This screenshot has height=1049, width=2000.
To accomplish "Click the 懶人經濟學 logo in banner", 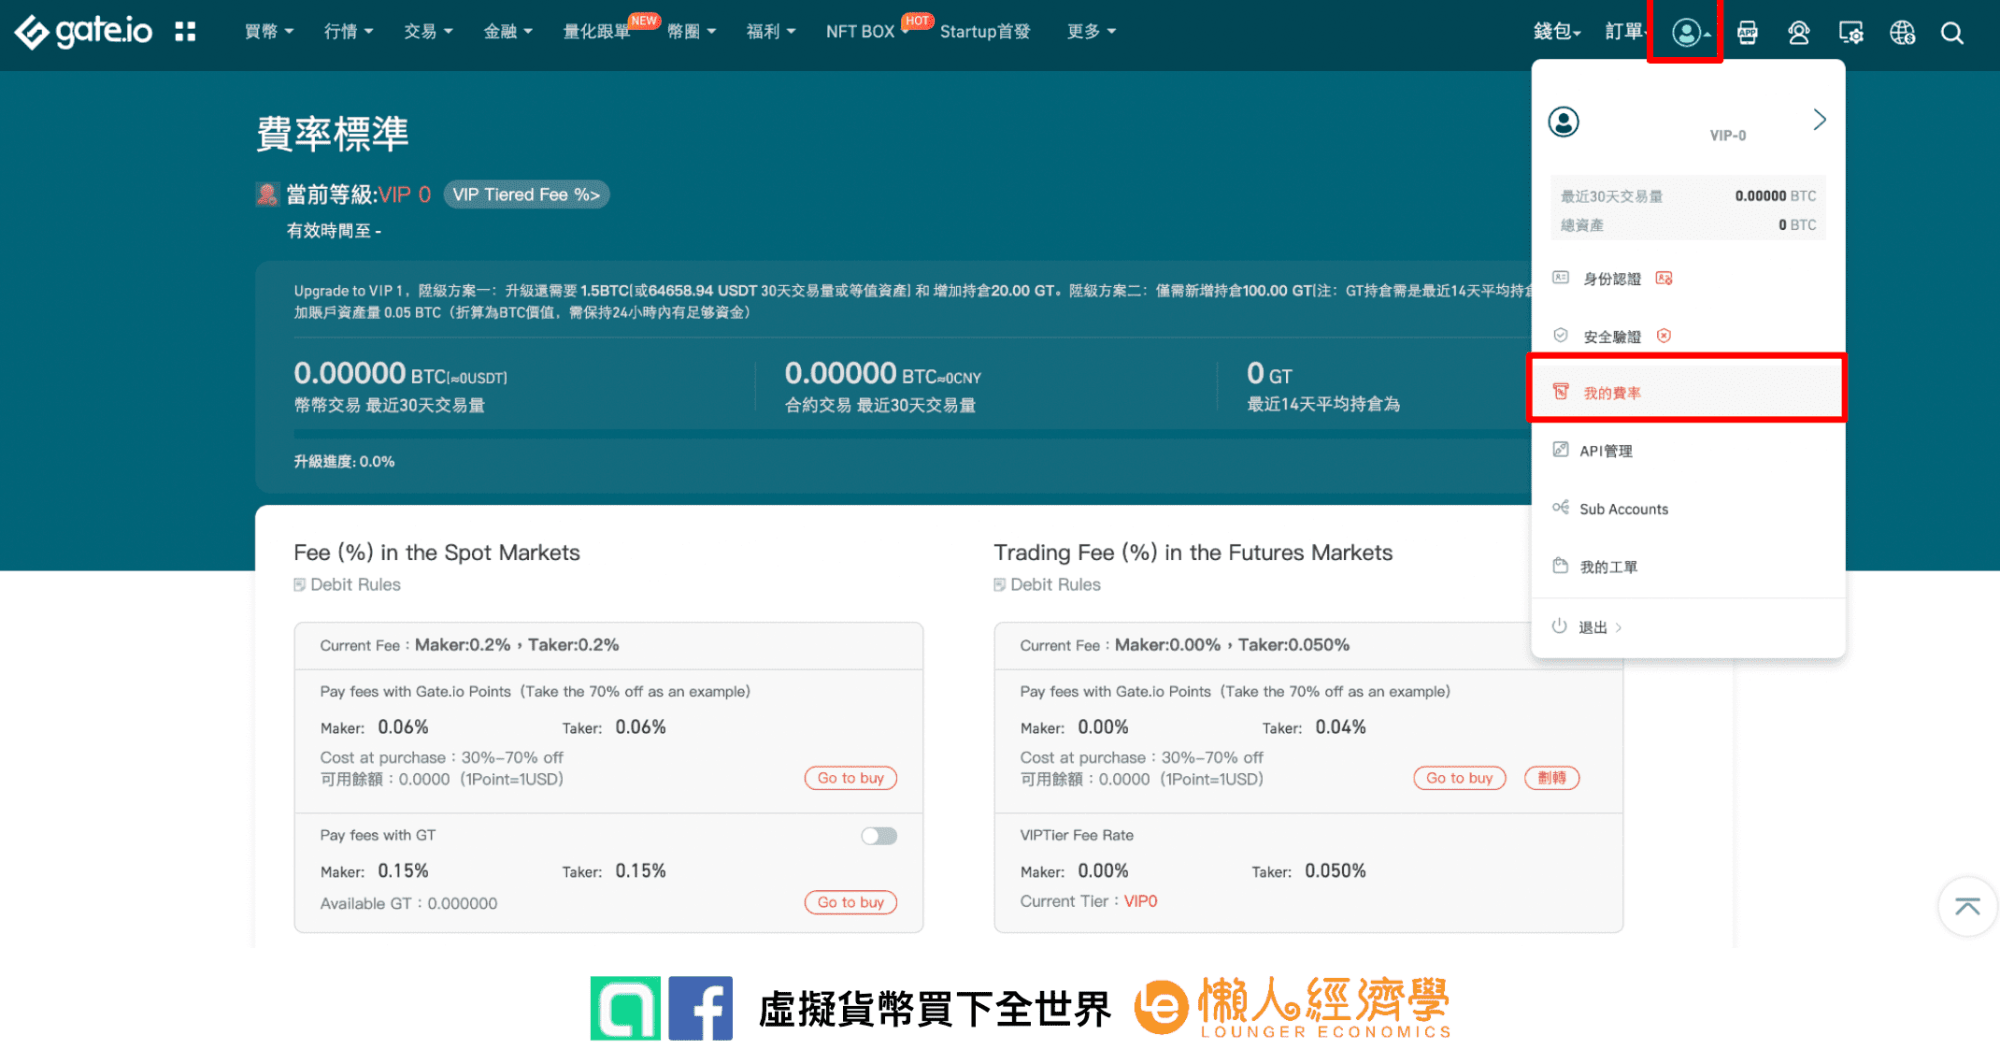I will (1292, 1008).
